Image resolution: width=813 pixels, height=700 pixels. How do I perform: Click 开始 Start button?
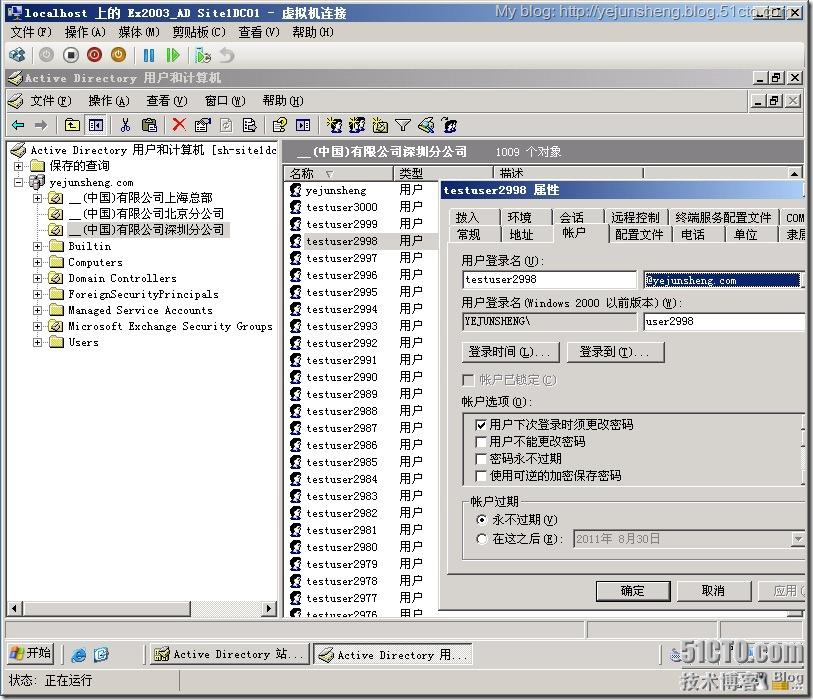[x=31, y=653]
